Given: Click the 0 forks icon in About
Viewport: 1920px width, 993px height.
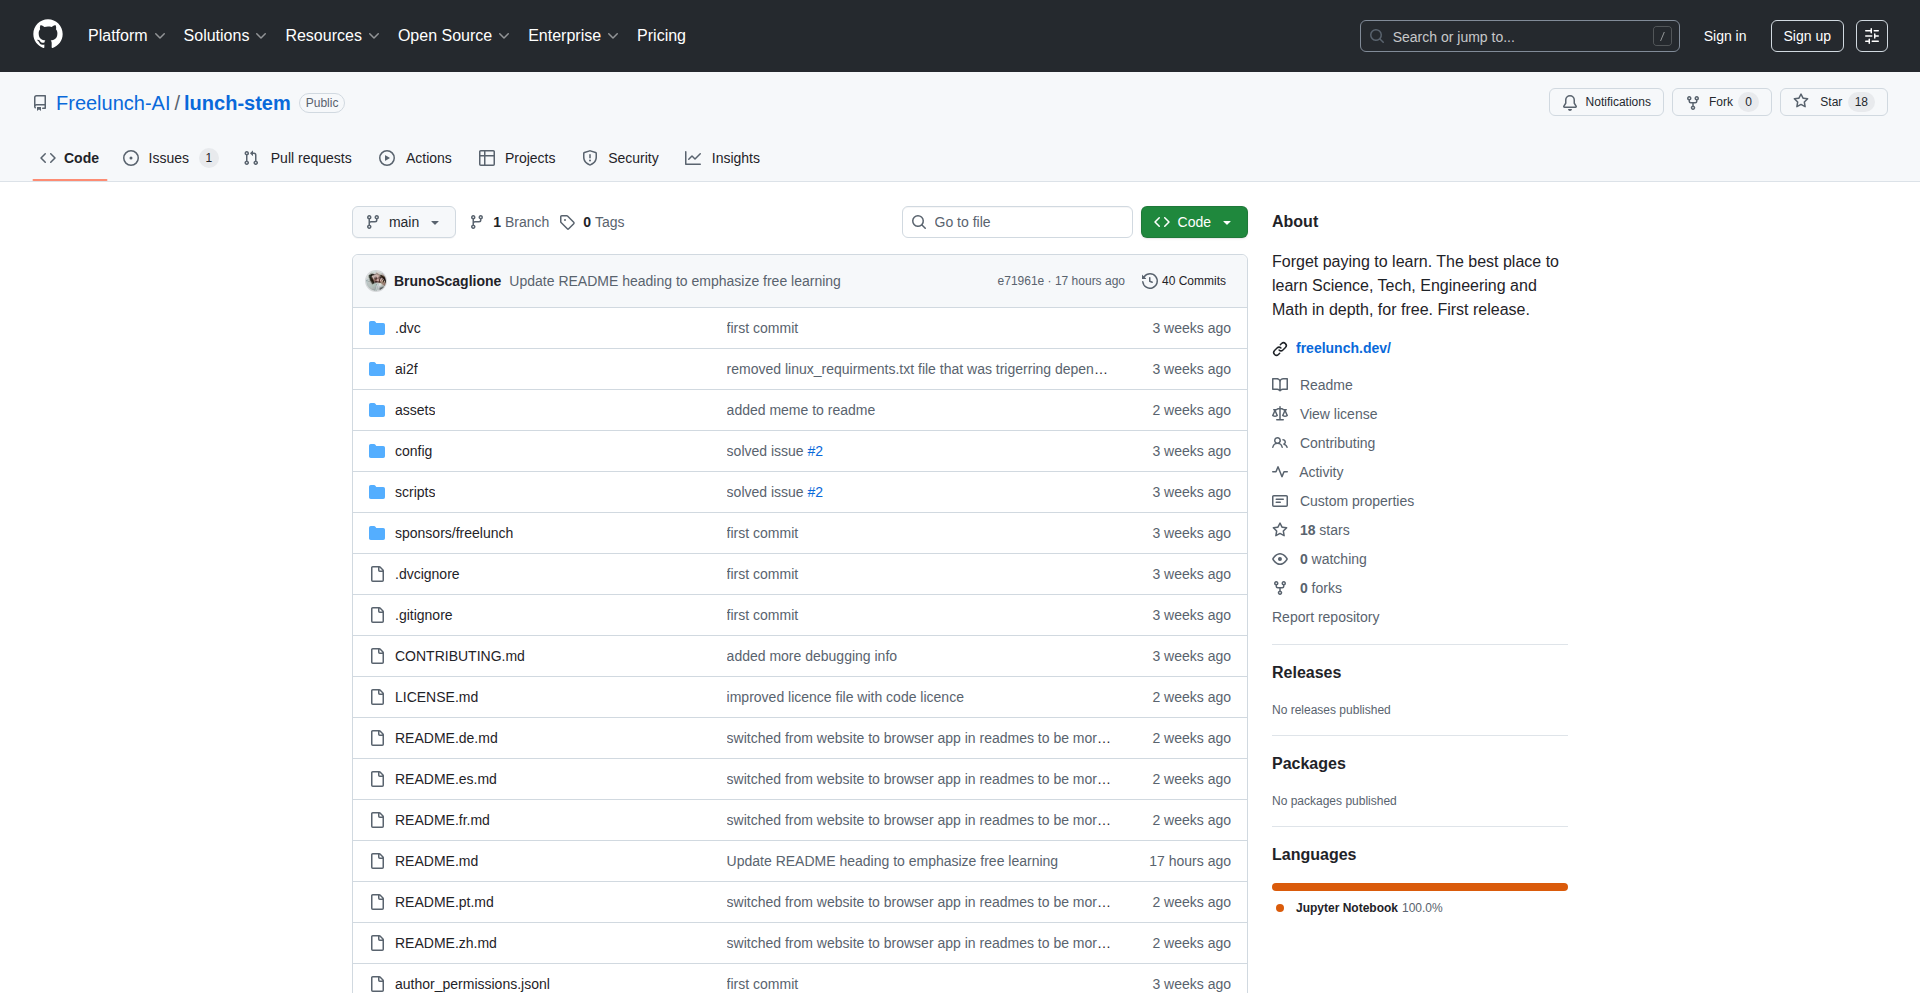Looking at the screenshot, I should point(1280,588).
